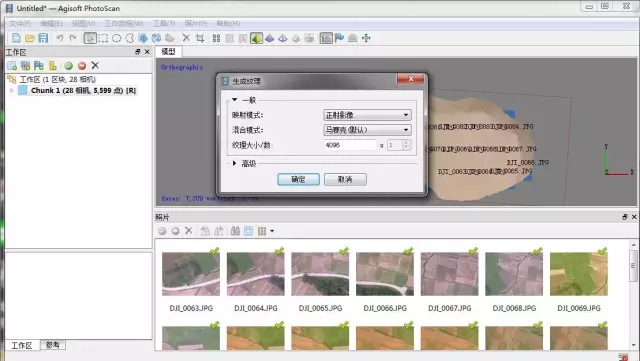The width and height of the screenshot is (640, 361).
Task: Open the mapping mode dropdown (正射影像)
Action: 367,115
